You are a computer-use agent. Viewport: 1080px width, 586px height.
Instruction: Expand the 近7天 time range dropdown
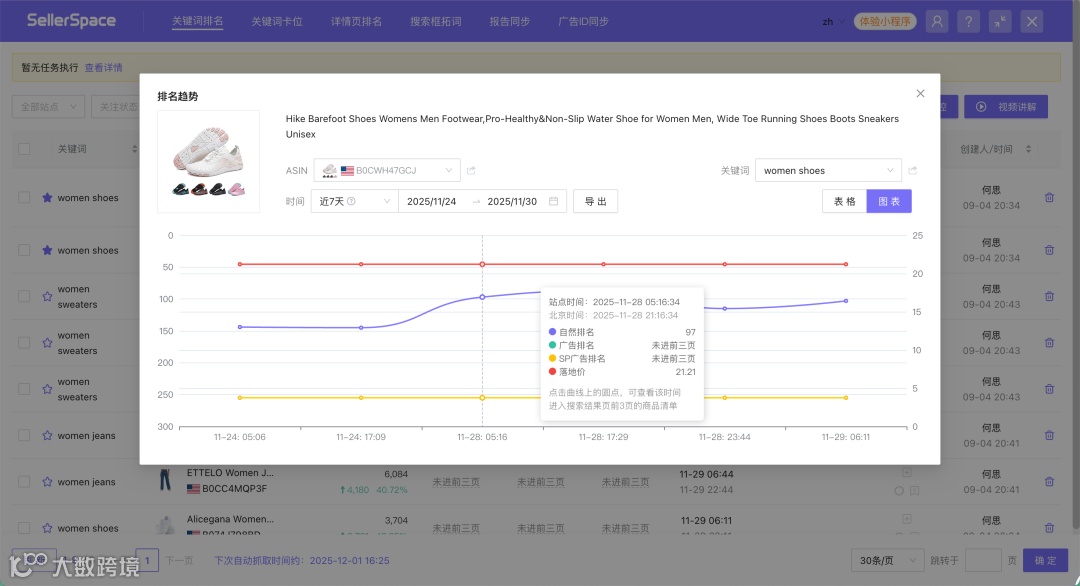pyautogui.click(x=355, y=201)
